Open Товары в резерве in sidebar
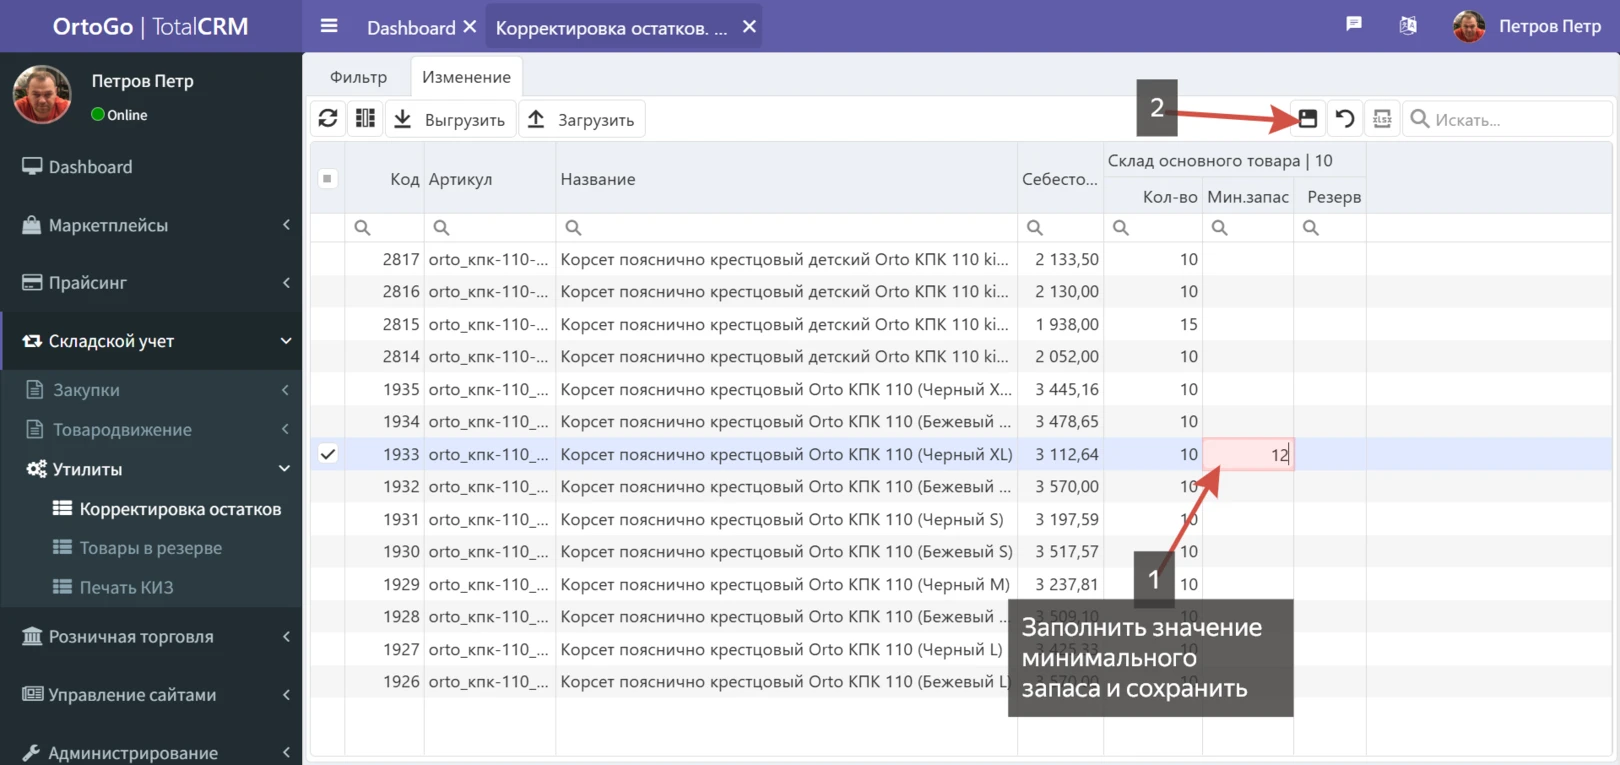This screenshot has height=765, width=1620. pyautogui.click(x=150, y=548)
